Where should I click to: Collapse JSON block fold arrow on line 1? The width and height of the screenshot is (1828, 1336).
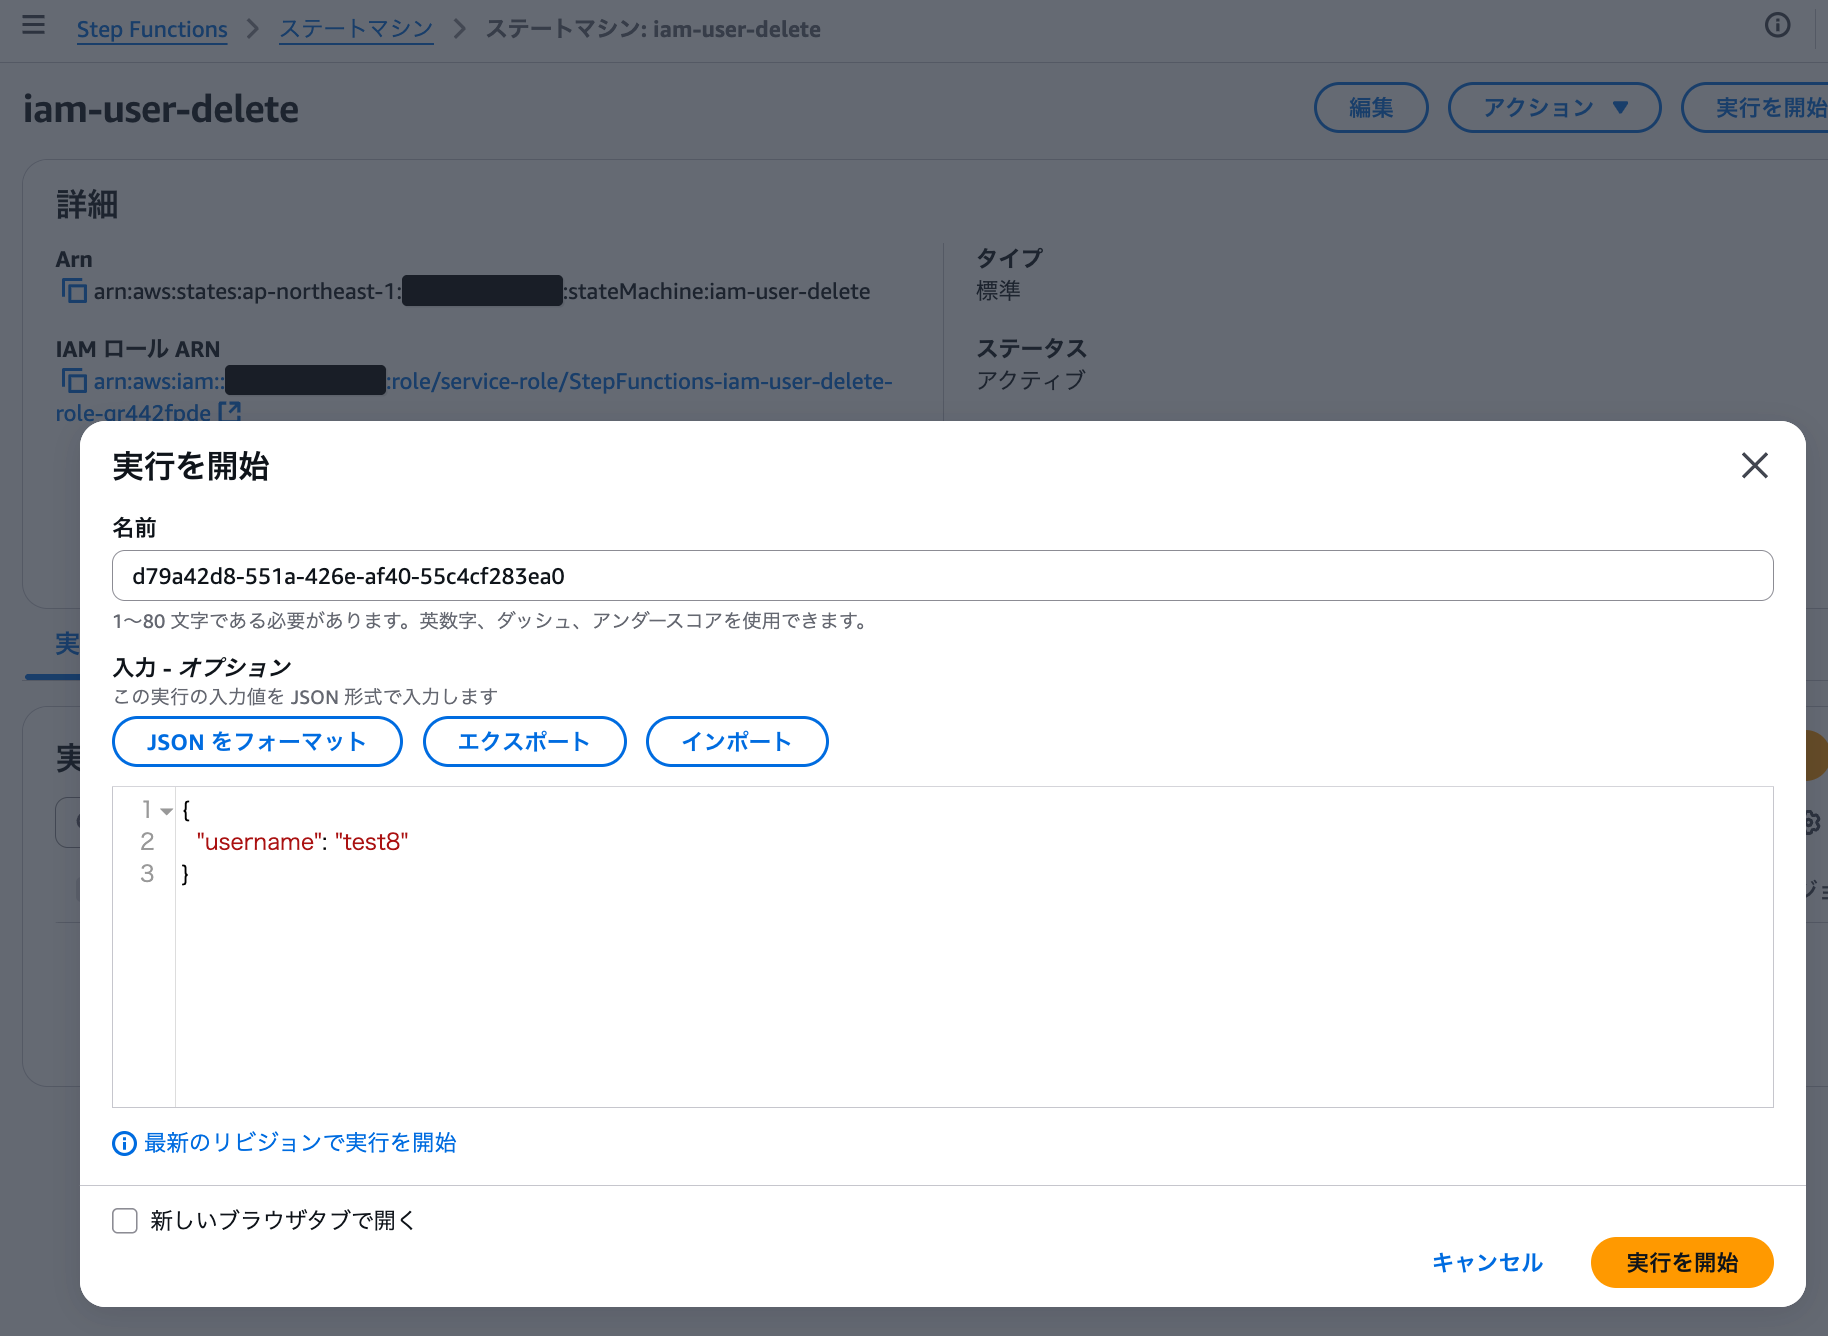pyautogui.click(x=167, y=811)
